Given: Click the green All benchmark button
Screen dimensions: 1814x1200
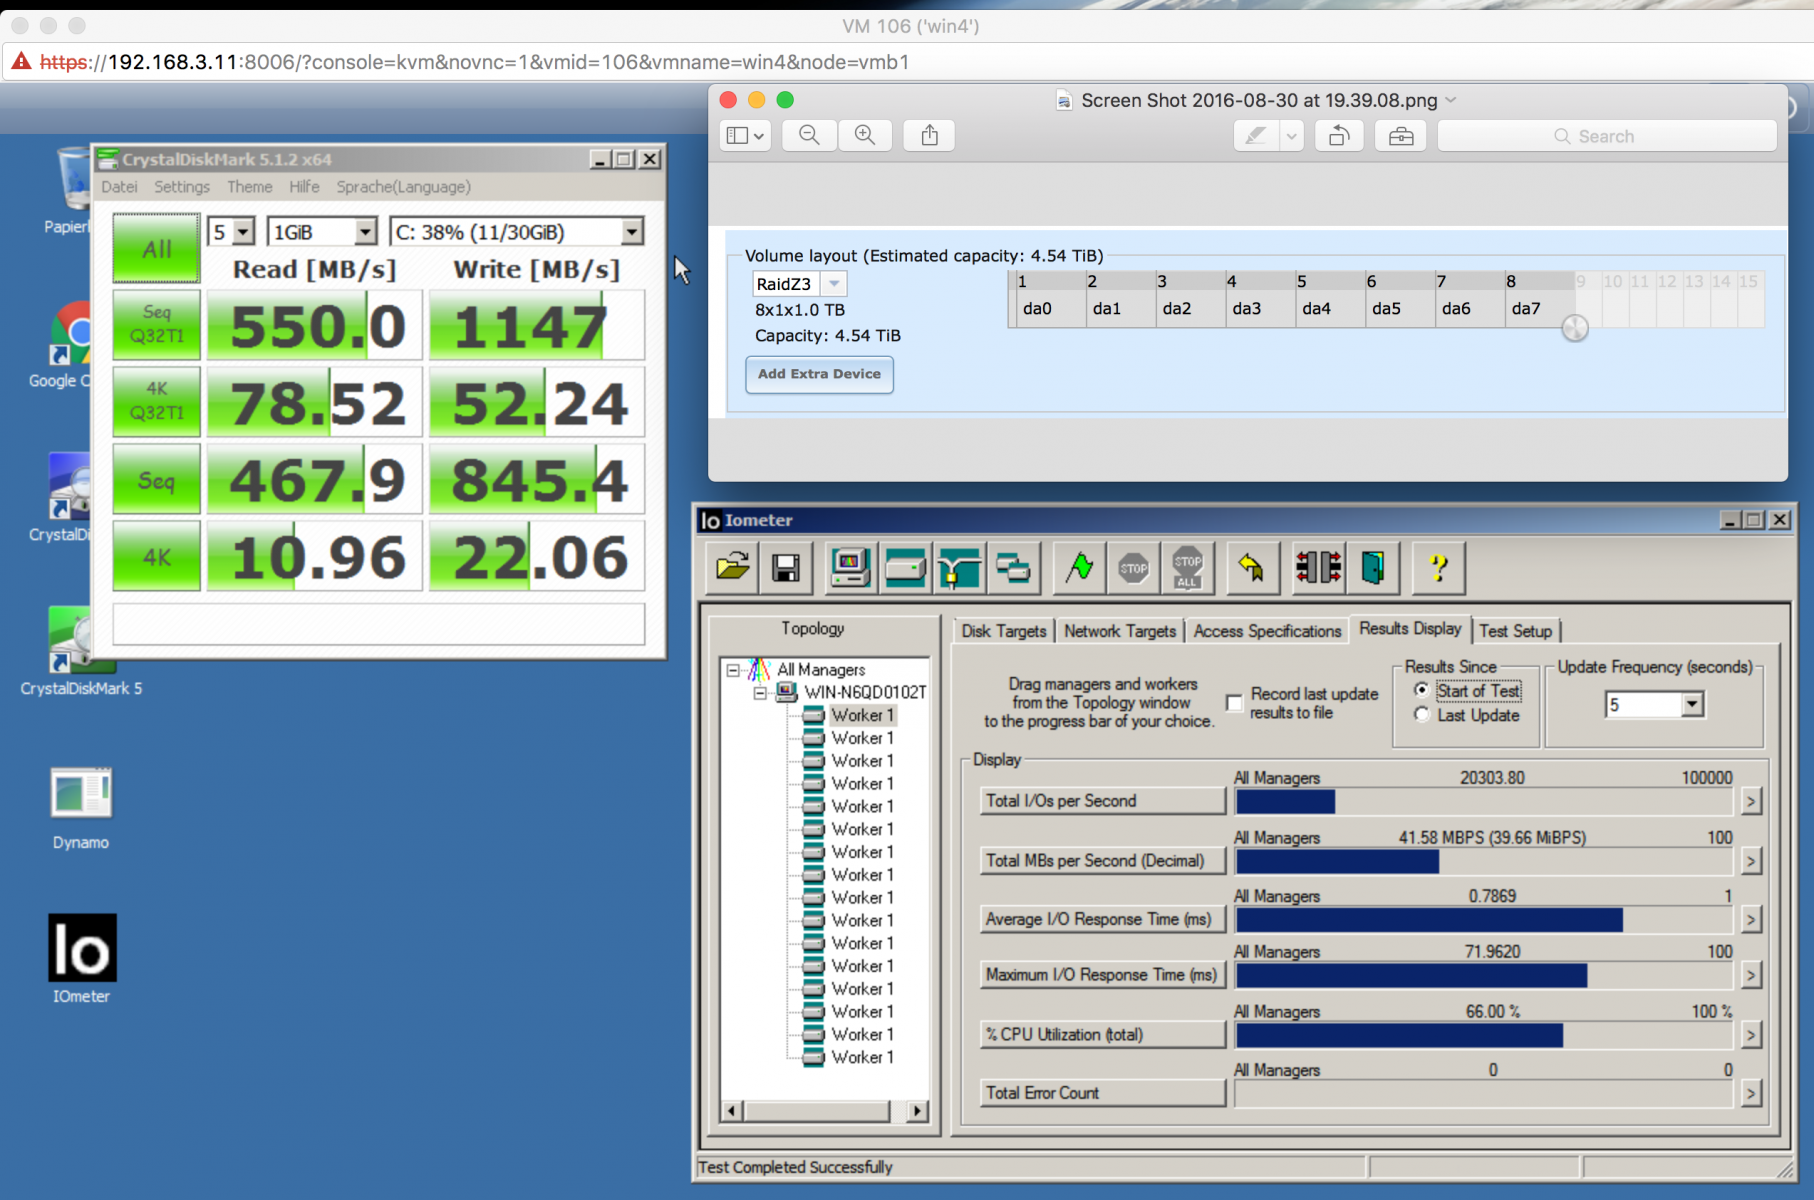Looking at the screenshot, I should point(156,248).
